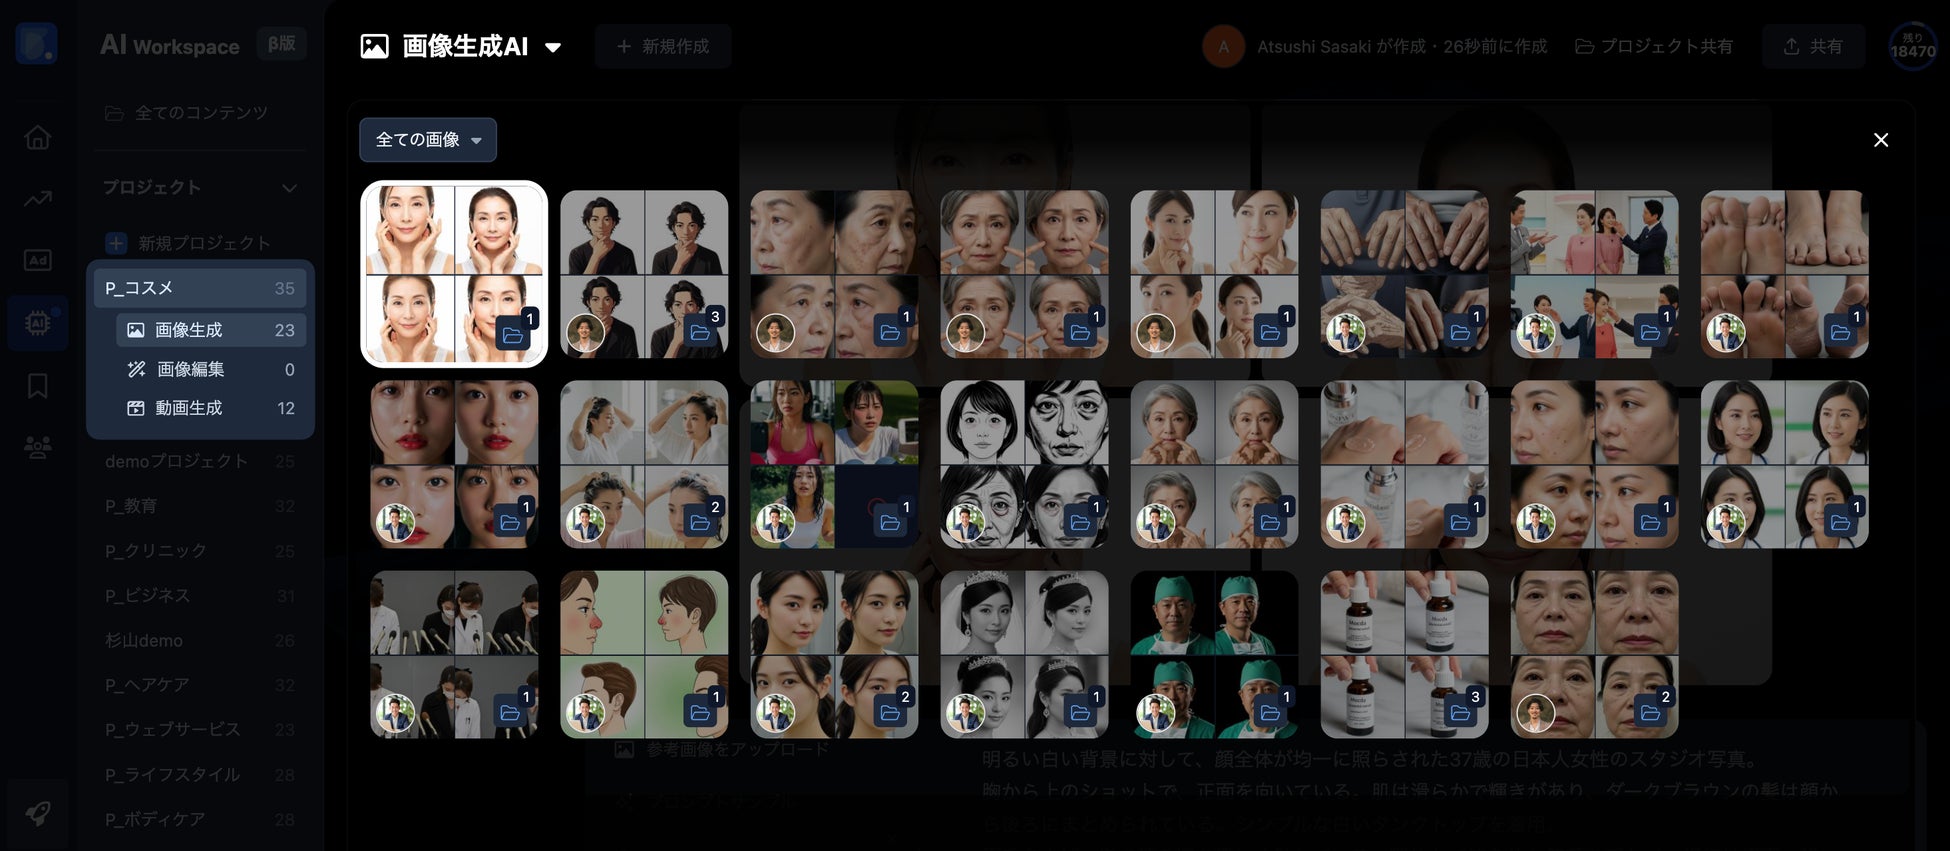Screen dimensions: 1950x851
Task: Select the woman tying hair thumbnail
Action: click(x=644, y=464)
